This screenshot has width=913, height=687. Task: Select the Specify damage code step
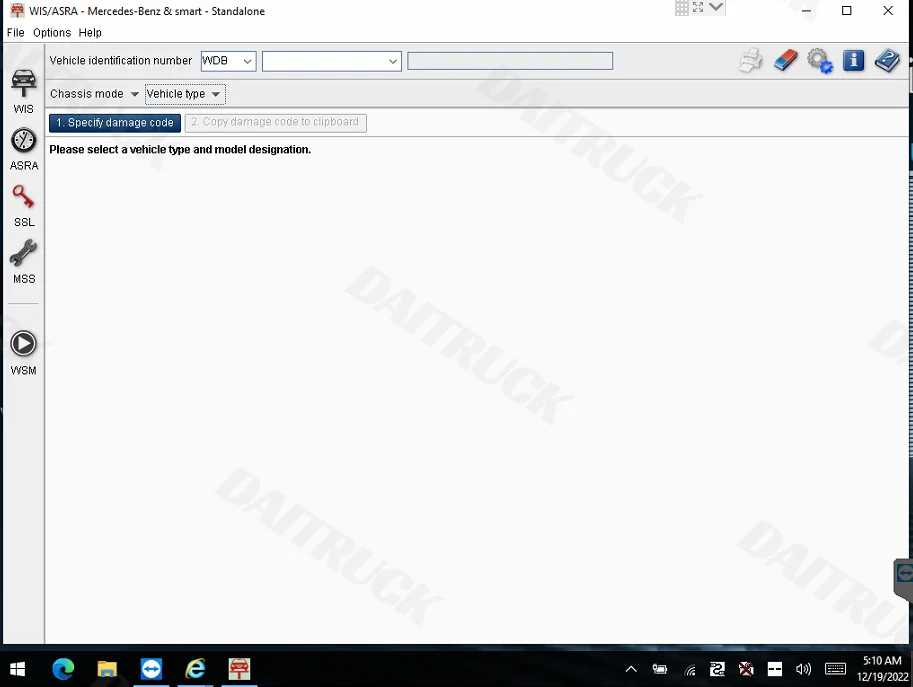[115, 123]
